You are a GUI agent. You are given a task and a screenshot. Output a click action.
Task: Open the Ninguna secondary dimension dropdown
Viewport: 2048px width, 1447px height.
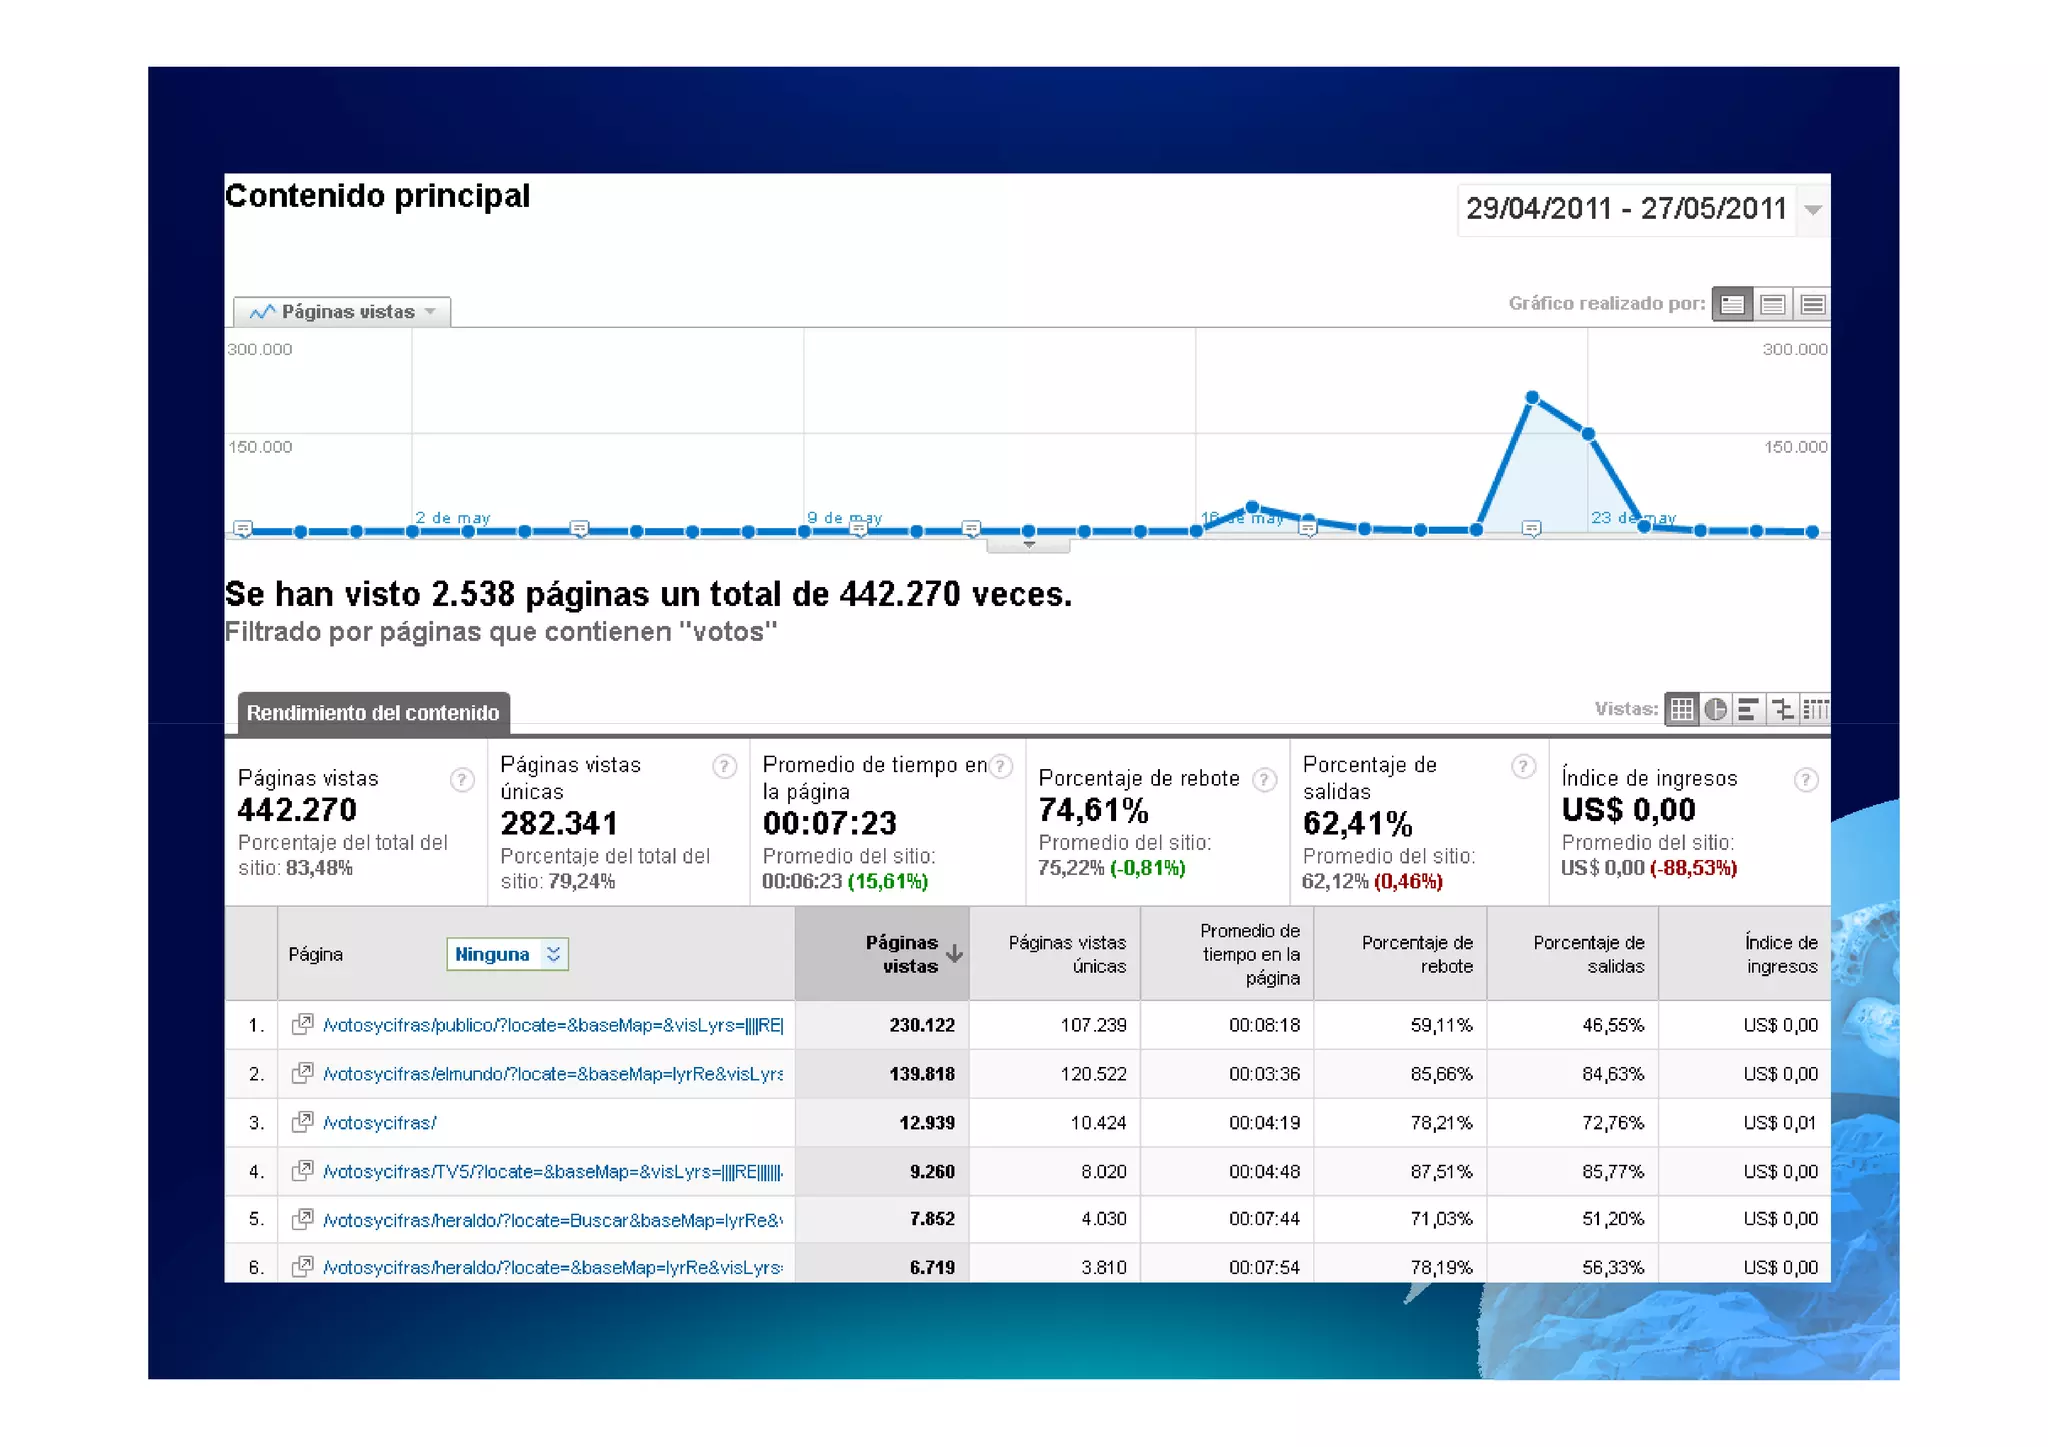point(507,954)
